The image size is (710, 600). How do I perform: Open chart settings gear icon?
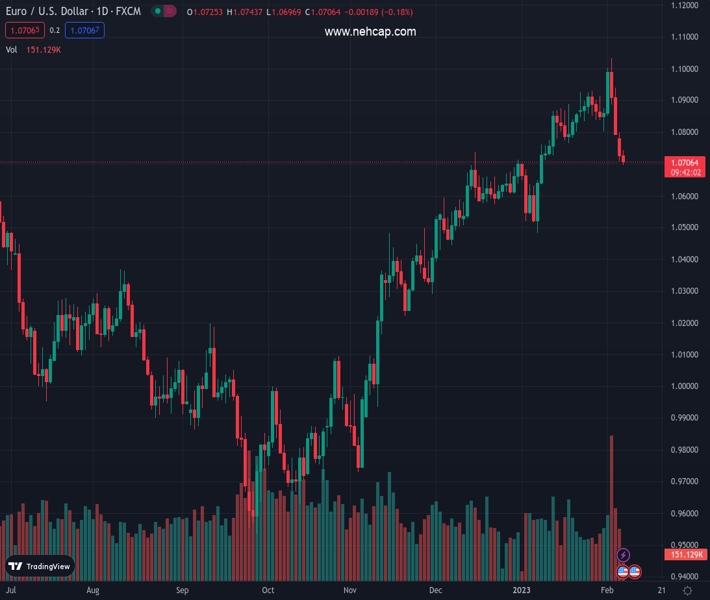pos(687,591)
